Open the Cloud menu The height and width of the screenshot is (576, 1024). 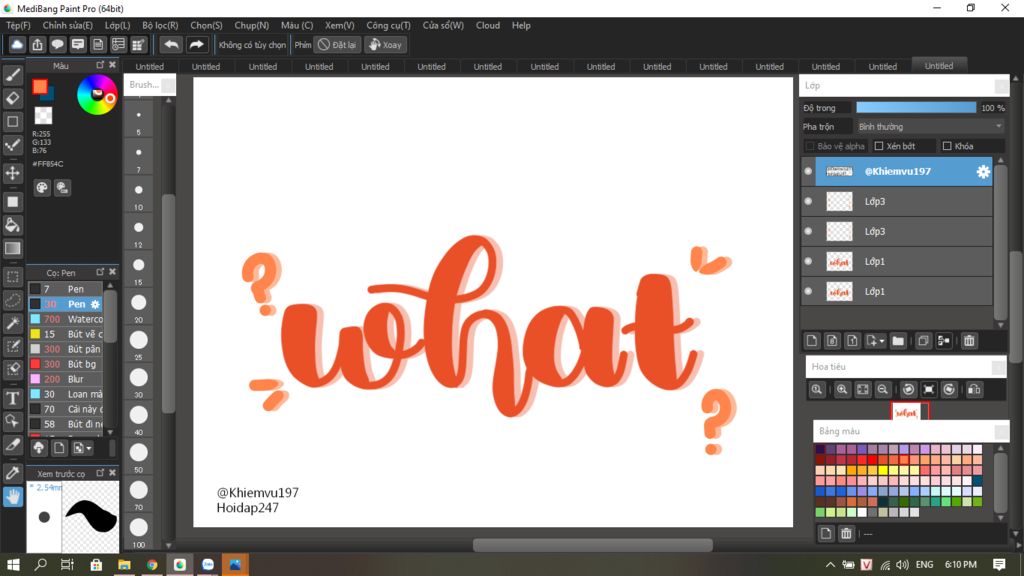[488, 25]
